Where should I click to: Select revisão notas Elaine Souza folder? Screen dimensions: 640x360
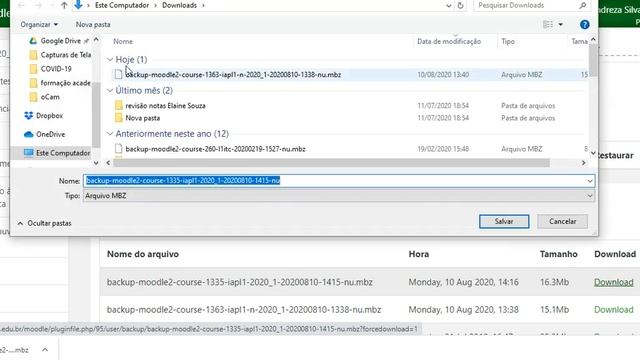coord(165,106)
